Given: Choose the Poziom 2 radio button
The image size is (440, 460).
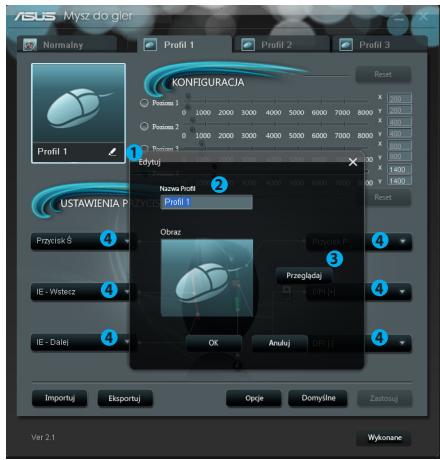Looking at the screenshot, I should click(x=144, y=126).
